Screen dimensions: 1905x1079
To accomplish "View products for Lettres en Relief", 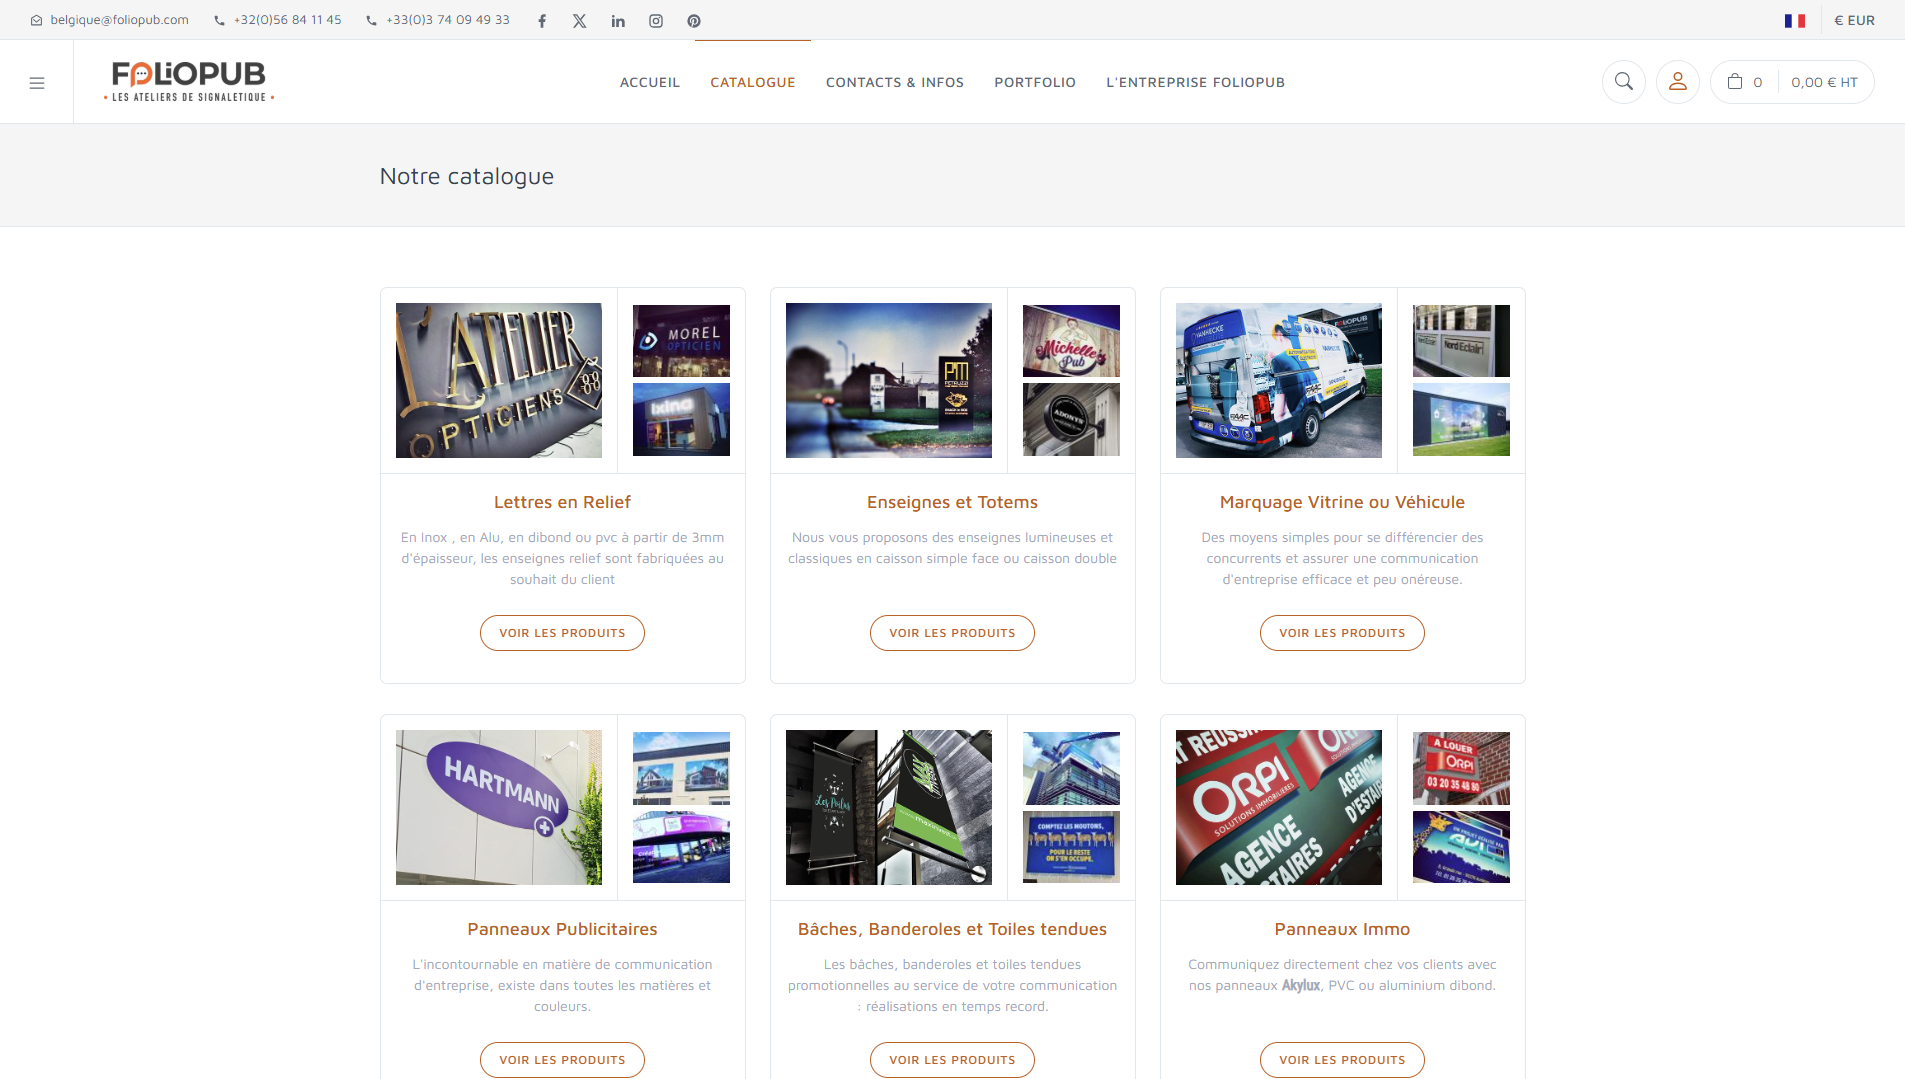I will 562,633.
